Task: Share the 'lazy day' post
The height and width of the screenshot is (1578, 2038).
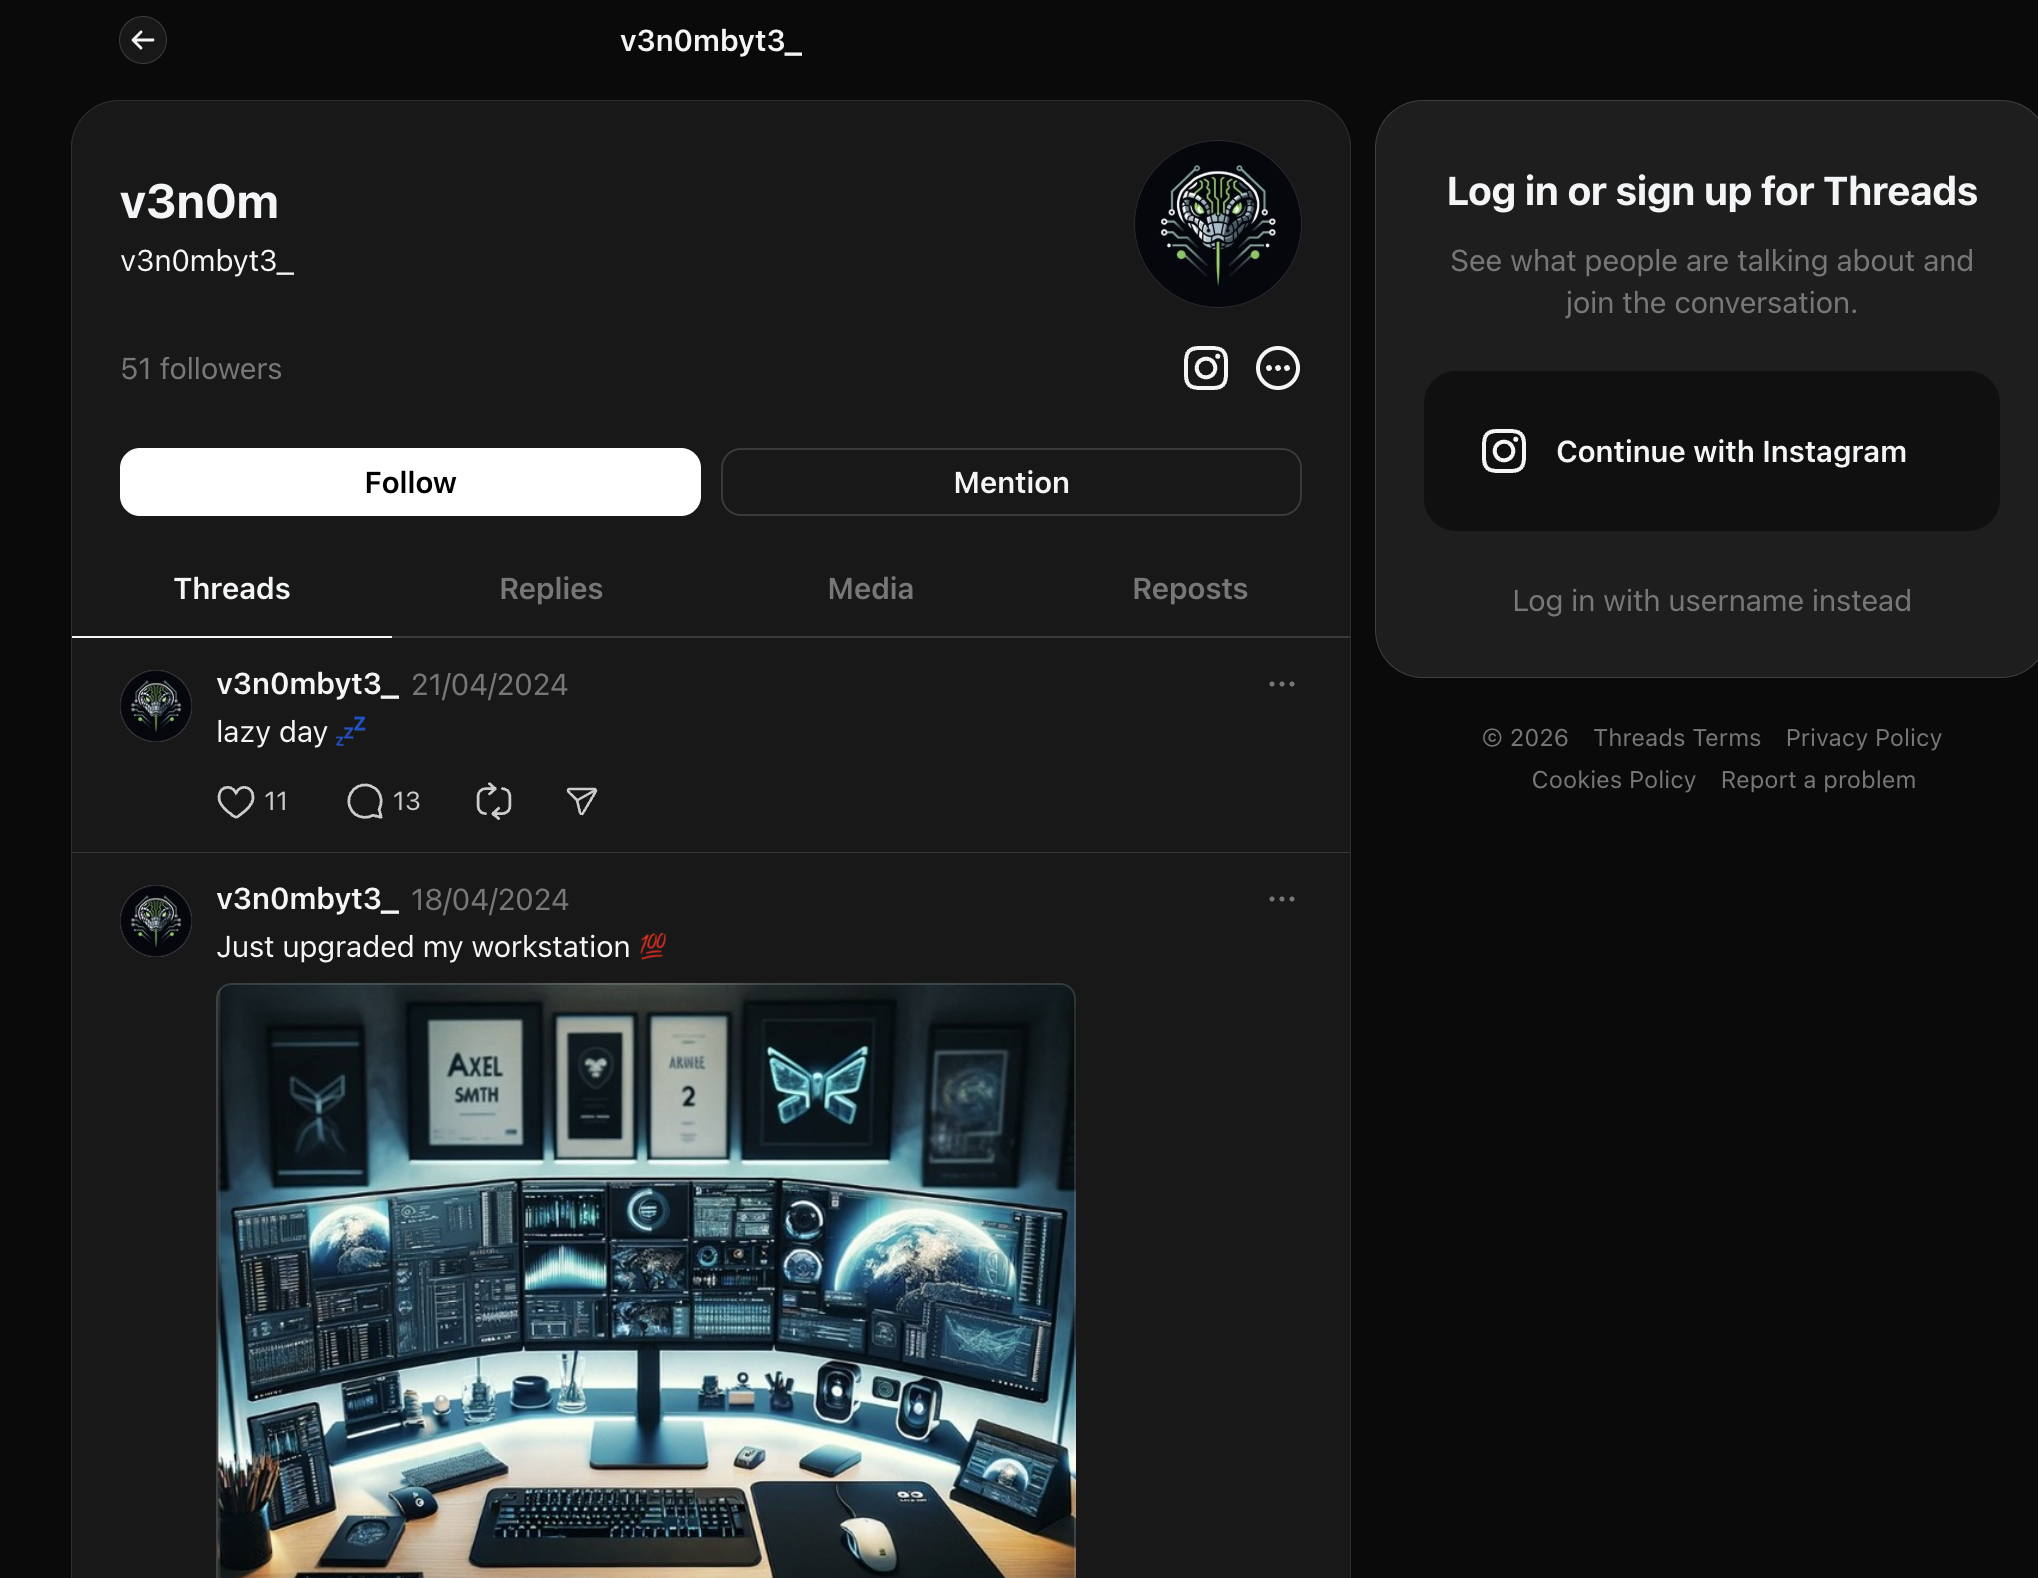Action: point(582,801)
